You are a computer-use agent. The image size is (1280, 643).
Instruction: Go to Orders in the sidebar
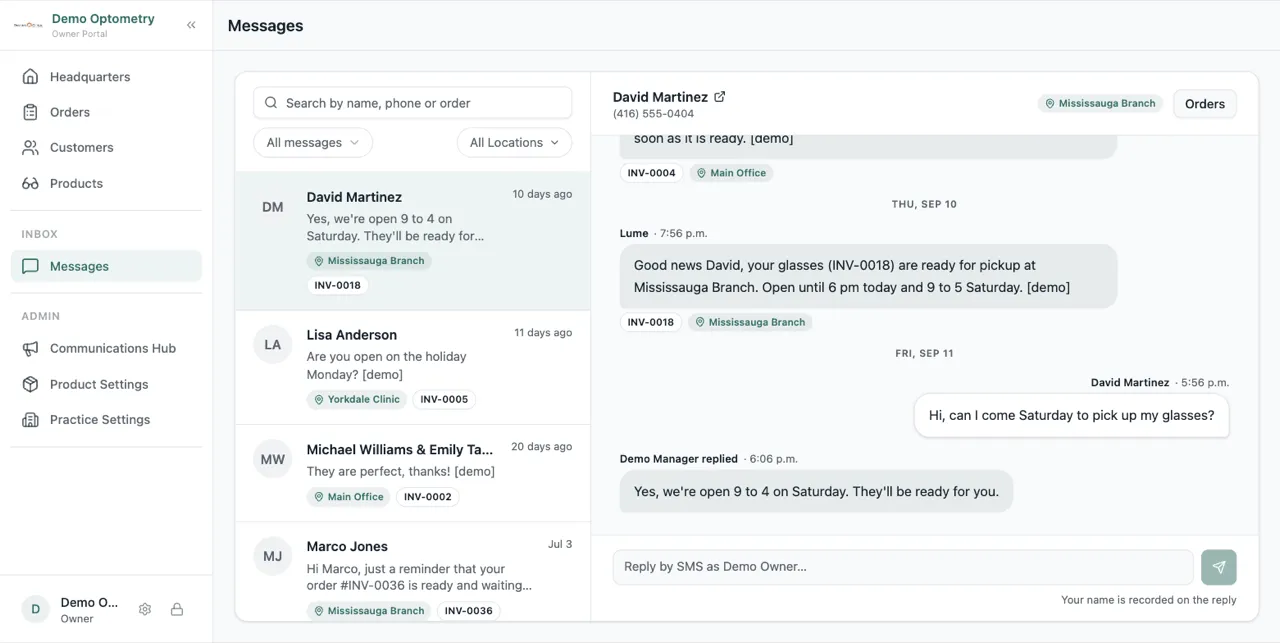(x=106, y=112)
